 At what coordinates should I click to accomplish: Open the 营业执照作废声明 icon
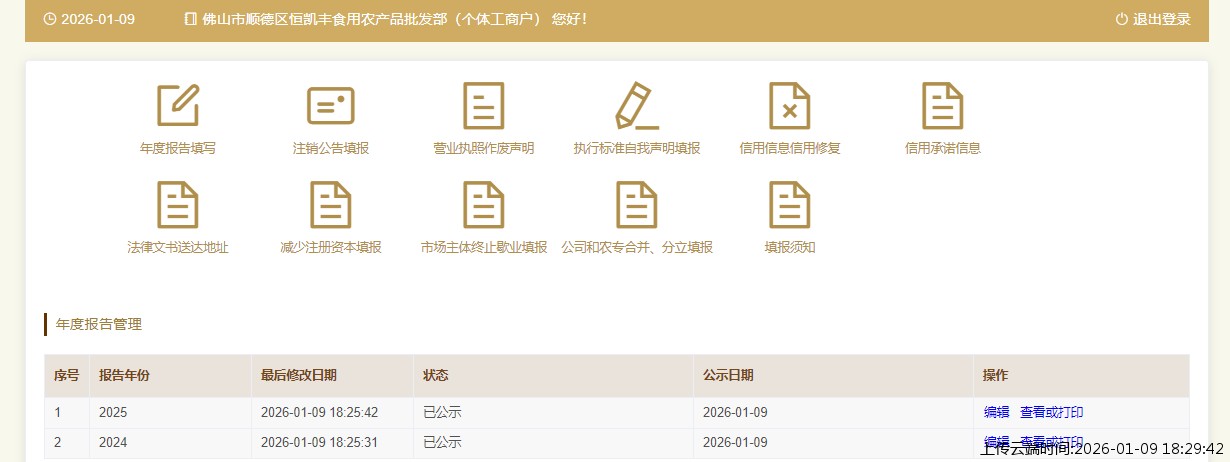[484, 105]
